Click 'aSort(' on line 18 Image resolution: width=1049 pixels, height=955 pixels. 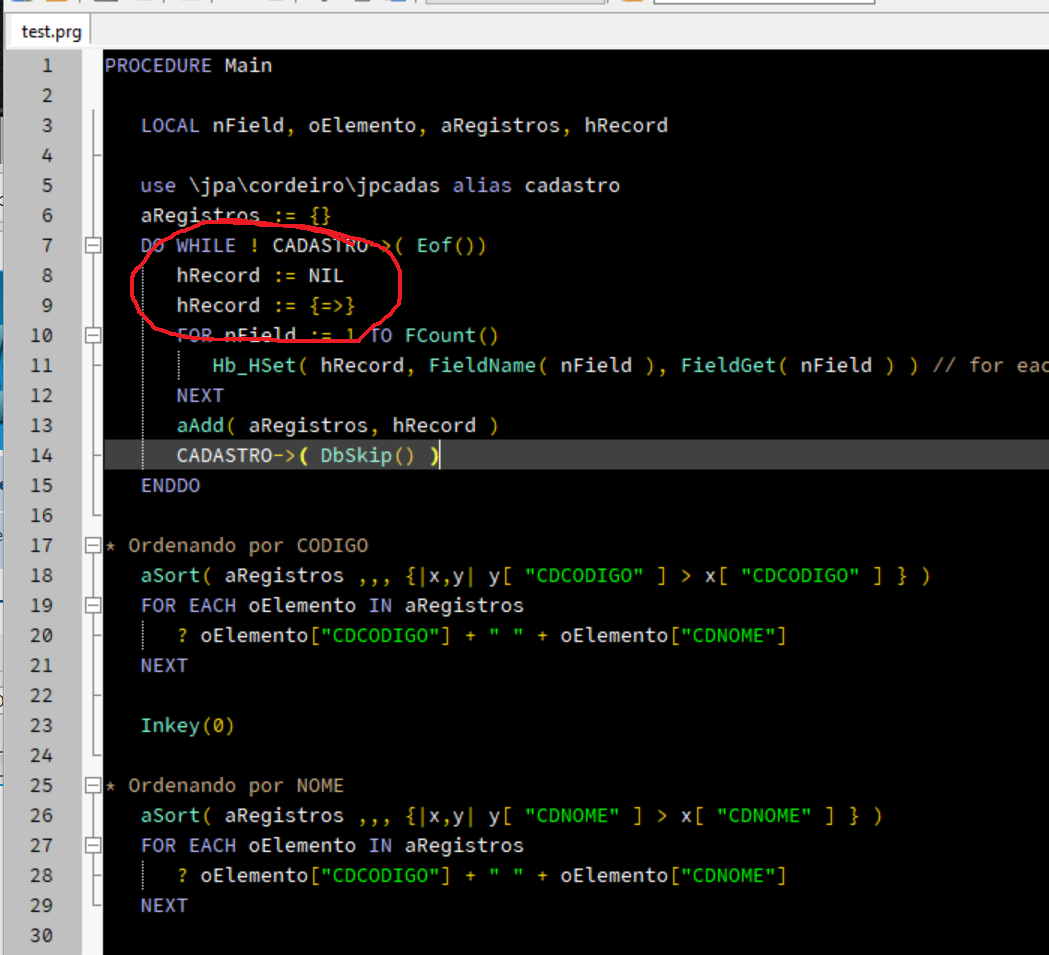click(x=176, y=576)
